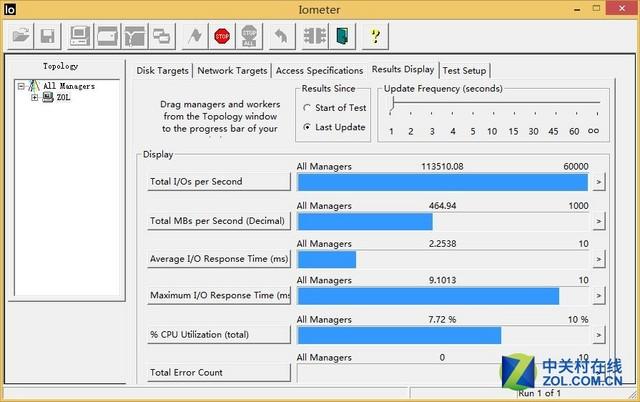Click the Total MBs per Second progress bar
The height and width of the screenshot is (402, 640).
pyautogui.click(x=443, y=221)
